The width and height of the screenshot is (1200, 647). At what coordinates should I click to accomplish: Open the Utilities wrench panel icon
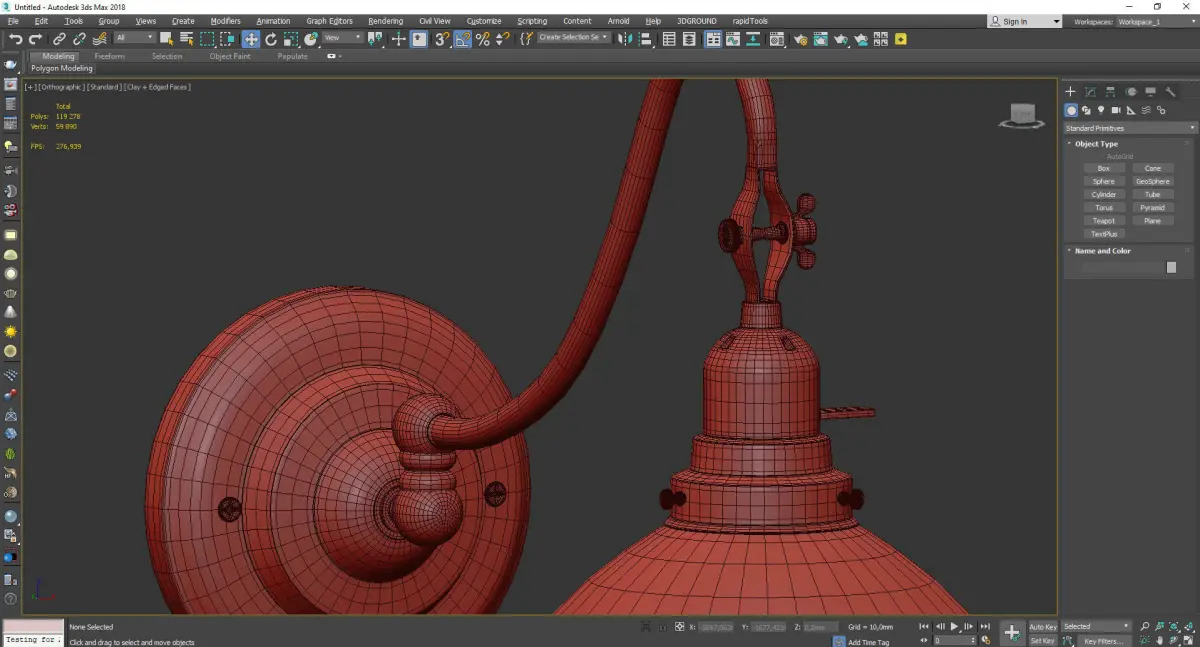(x=1170, y=92)
